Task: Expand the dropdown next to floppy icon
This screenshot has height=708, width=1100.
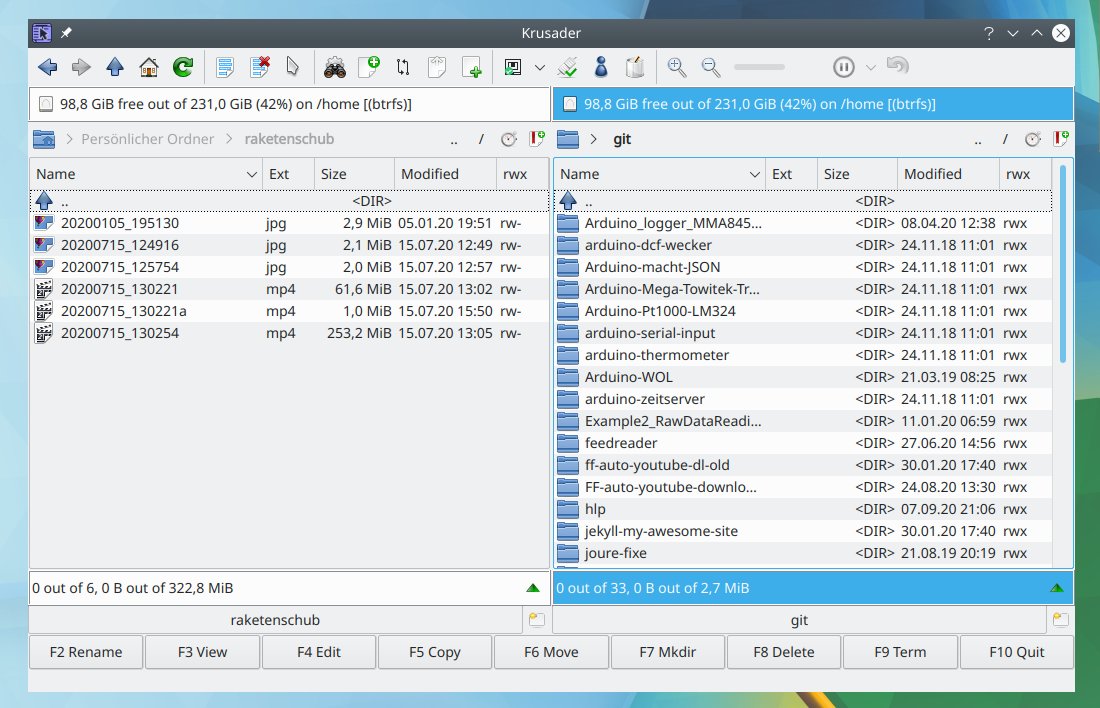Action: (x=539, y=68)
